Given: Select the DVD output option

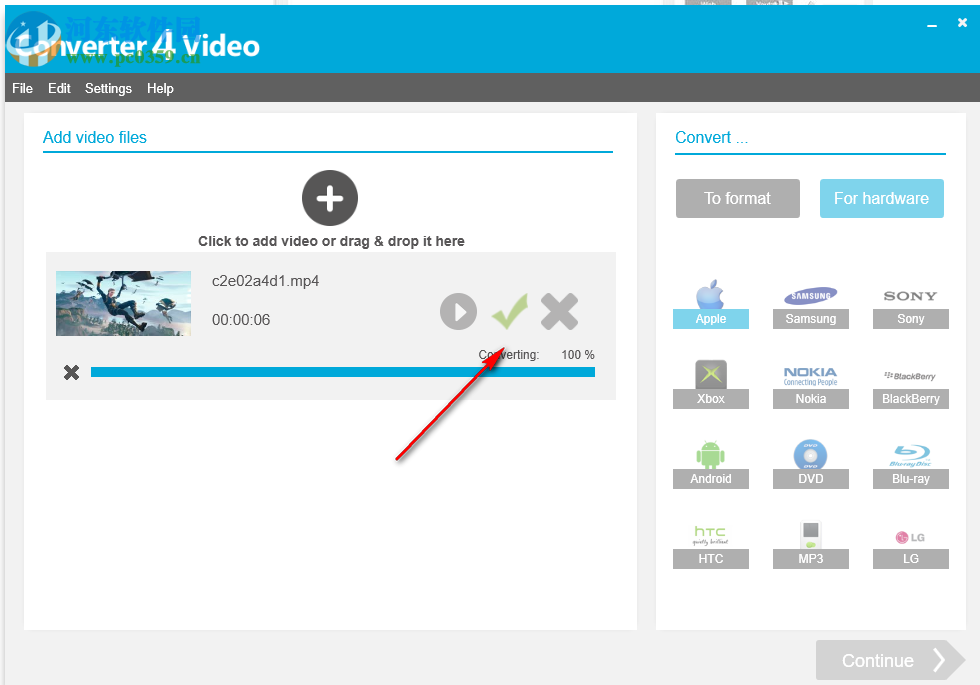Looking at the screenshot, I should click(x=810, y=462).
